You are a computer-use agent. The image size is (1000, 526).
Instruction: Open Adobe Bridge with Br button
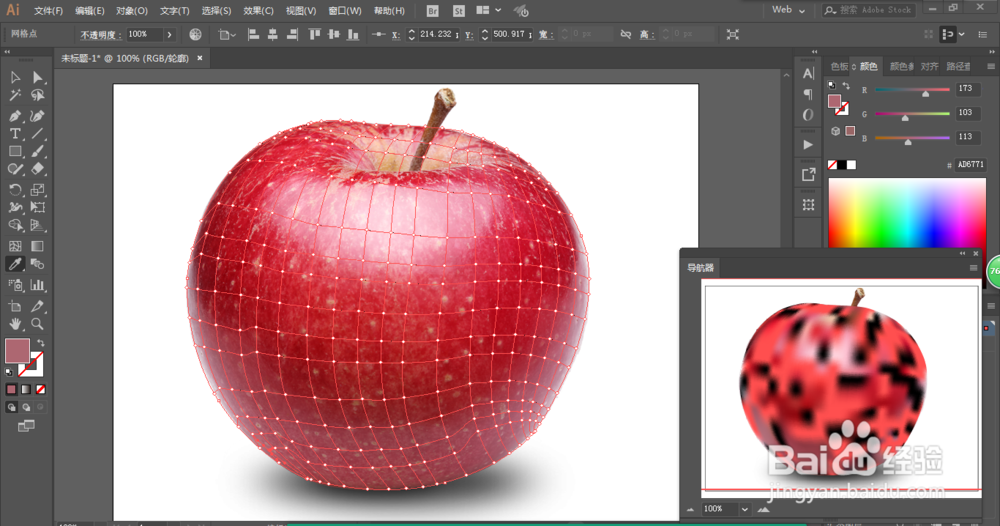[432, 11]
